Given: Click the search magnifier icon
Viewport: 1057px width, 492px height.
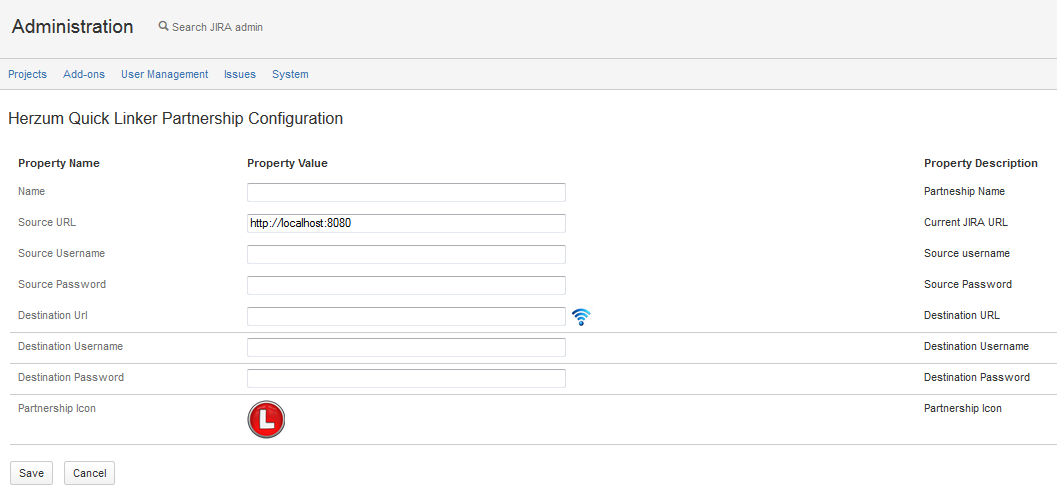Looking at the screenshot, I should tap(163, 27).
